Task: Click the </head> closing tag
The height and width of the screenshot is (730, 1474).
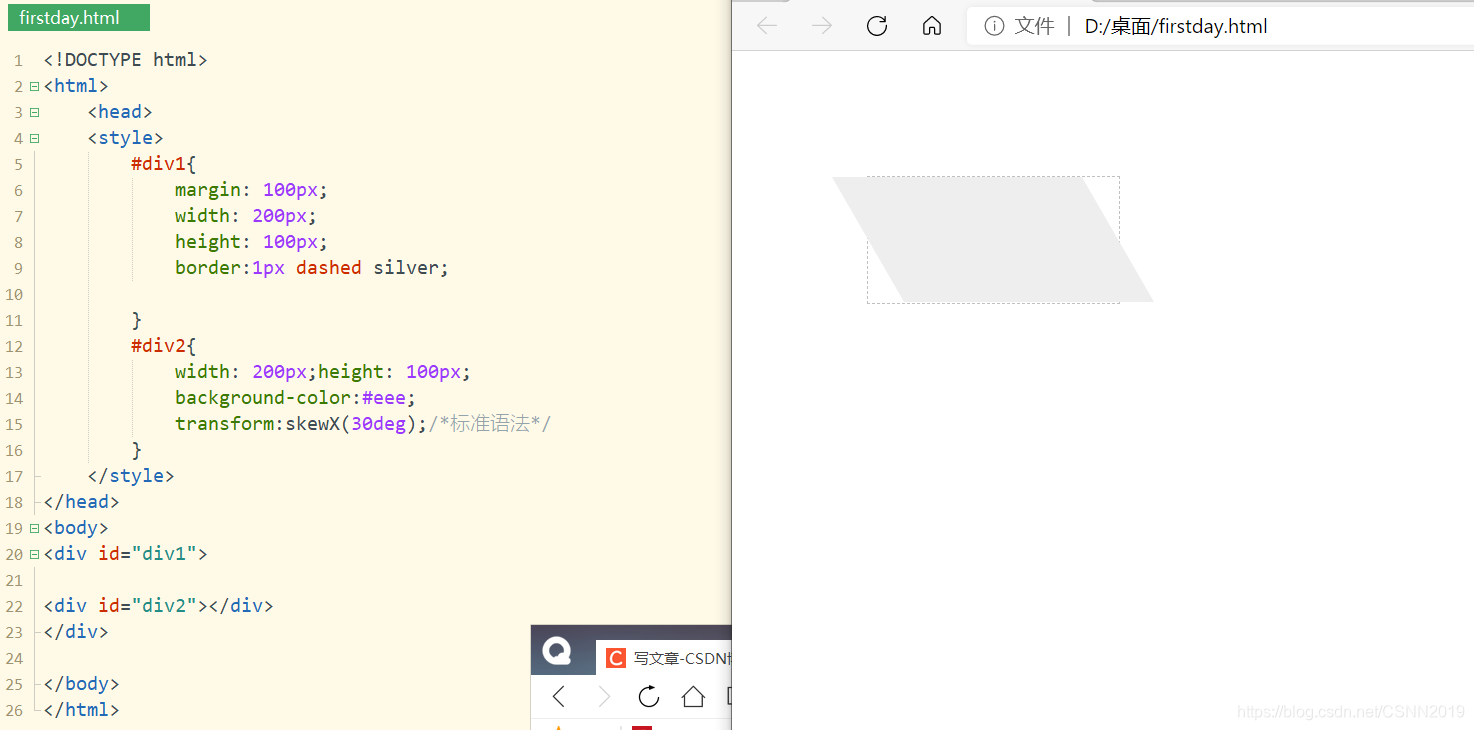Action: (x=81, y=502)
